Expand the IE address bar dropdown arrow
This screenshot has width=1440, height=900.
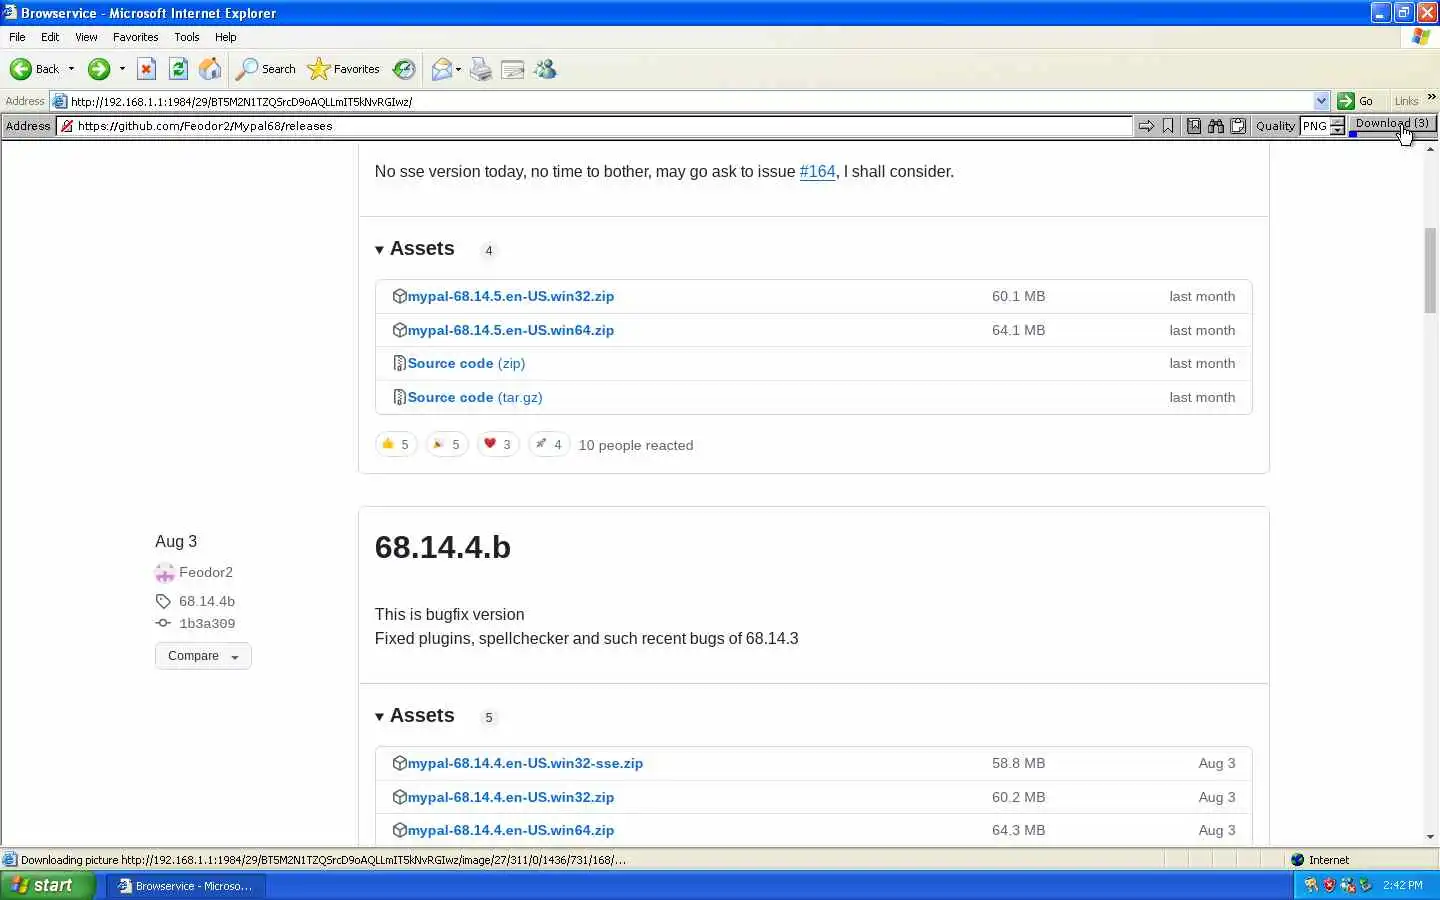1321,101
